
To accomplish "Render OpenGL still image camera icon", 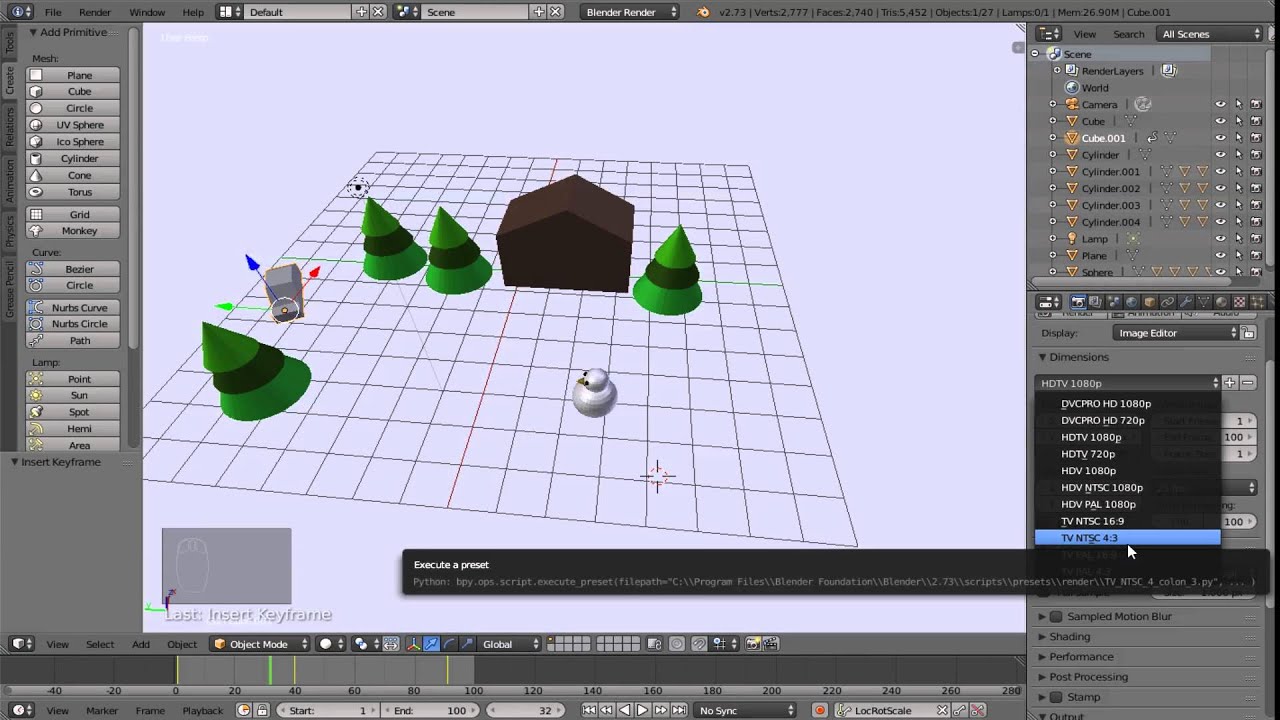I will coord(753,644).
